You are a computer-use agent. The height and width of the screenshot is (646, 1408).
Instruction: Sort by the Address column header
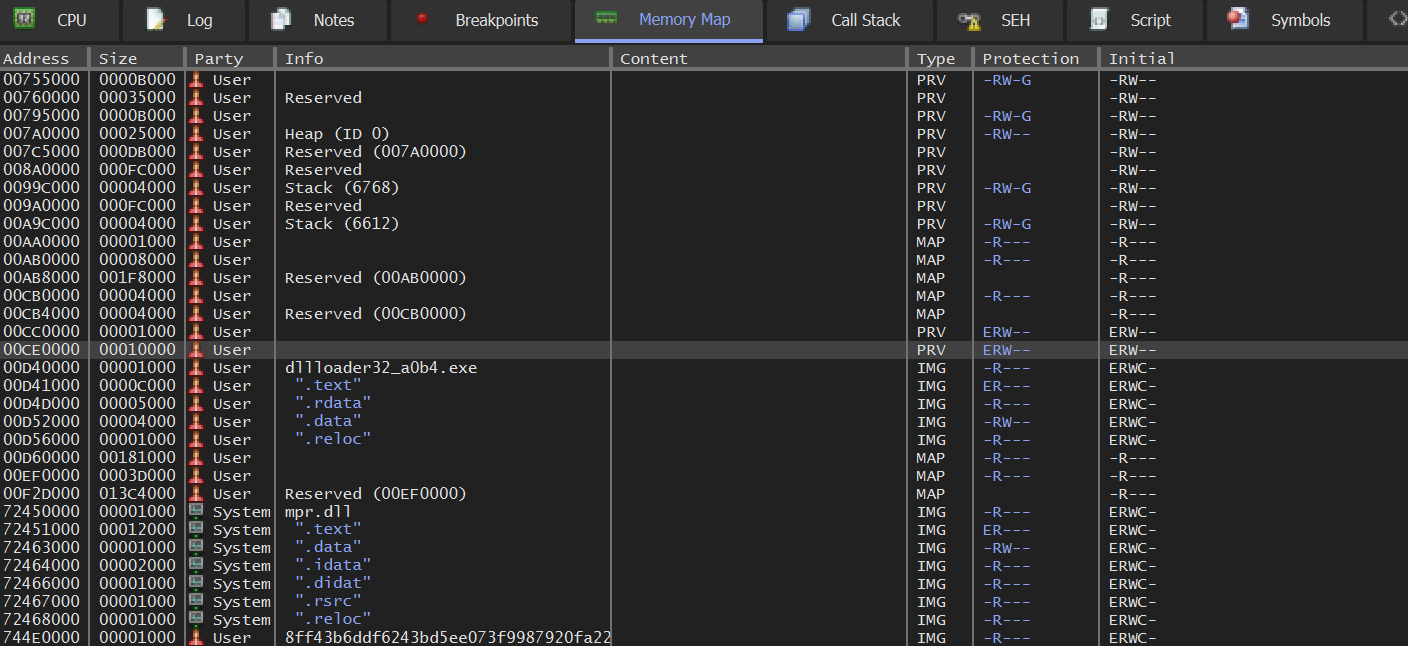(37, 58)
